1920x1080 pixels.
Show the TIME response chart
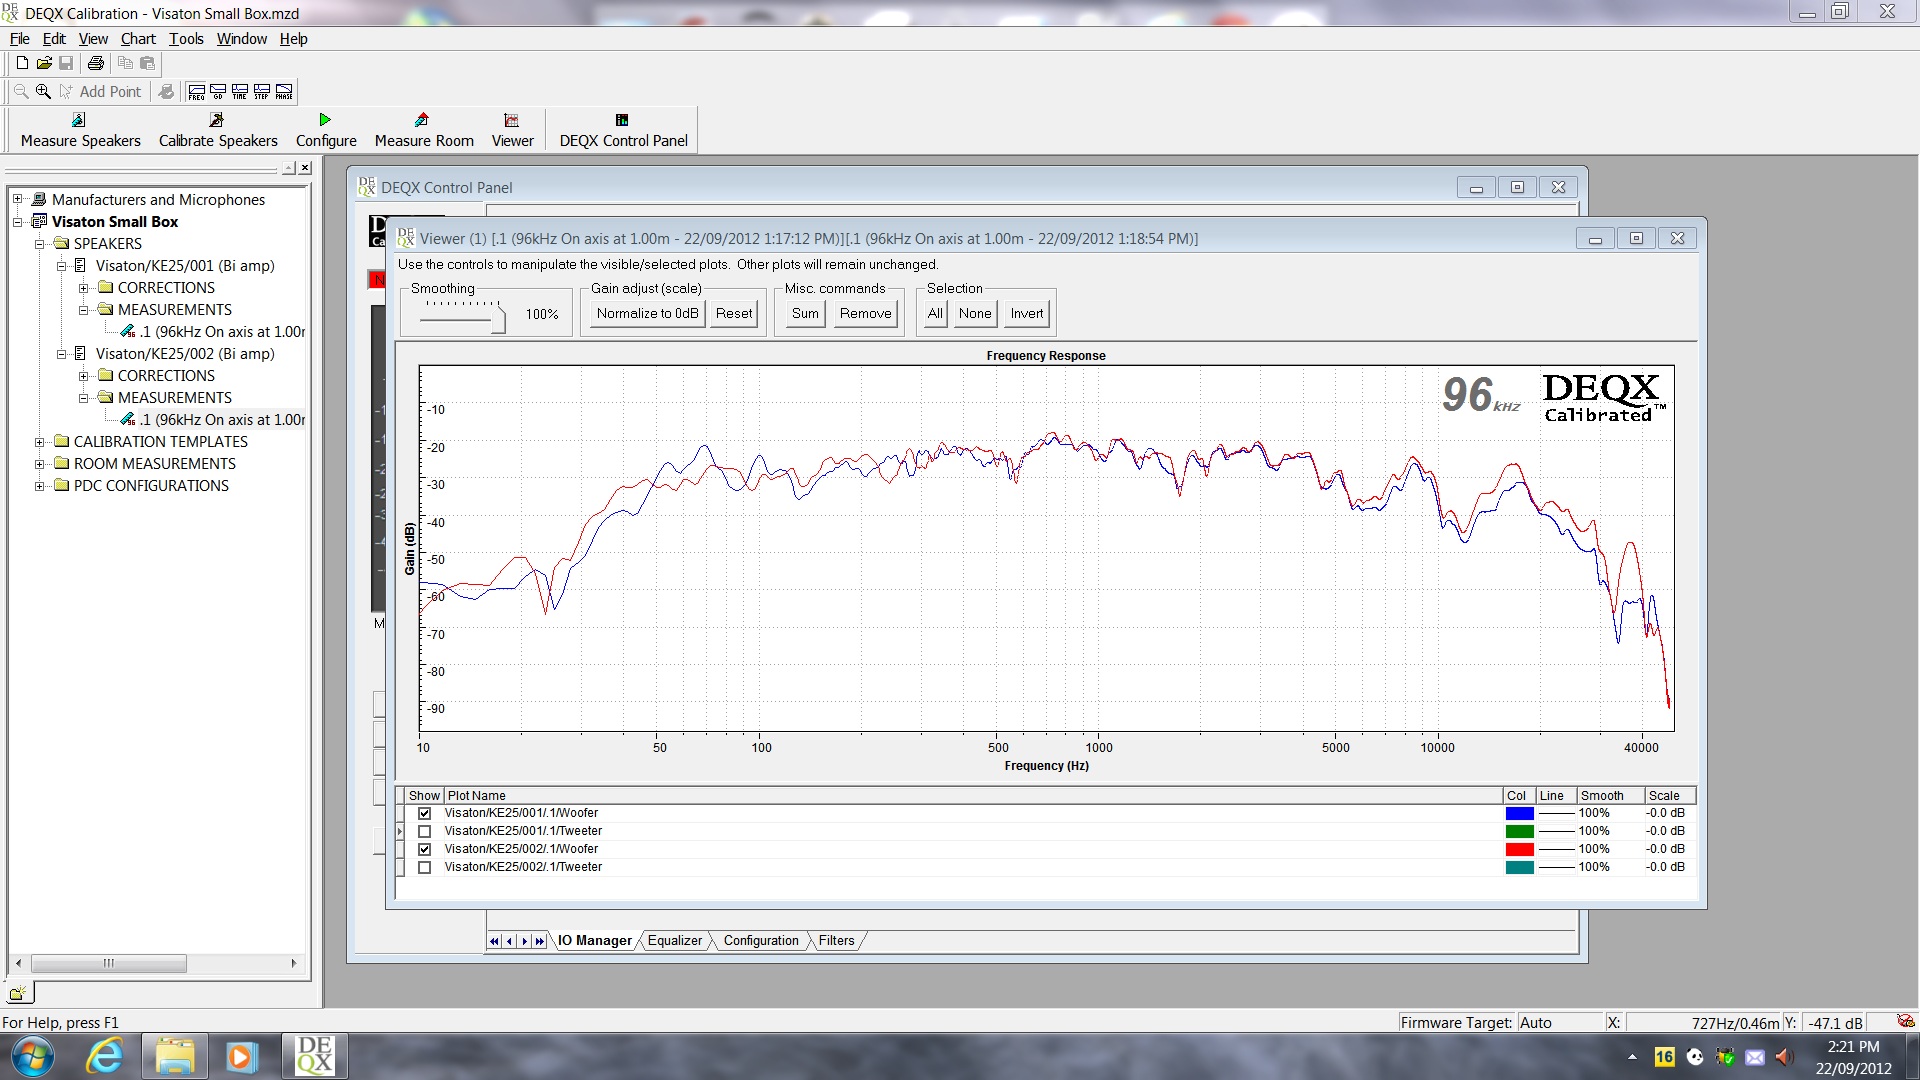coord(240,92)
